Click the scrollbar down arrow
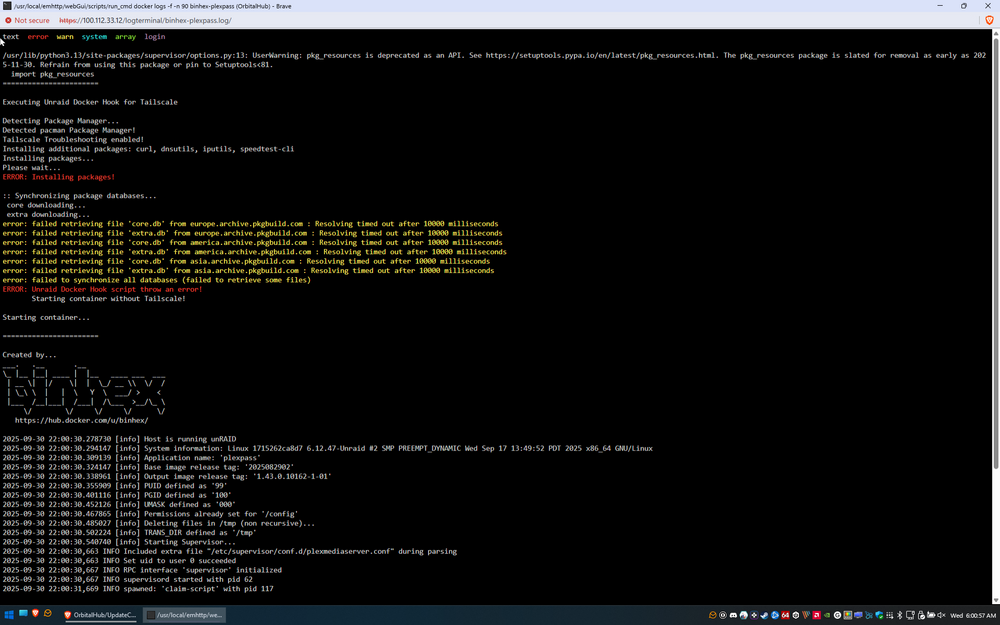 (x=996, y=600)
